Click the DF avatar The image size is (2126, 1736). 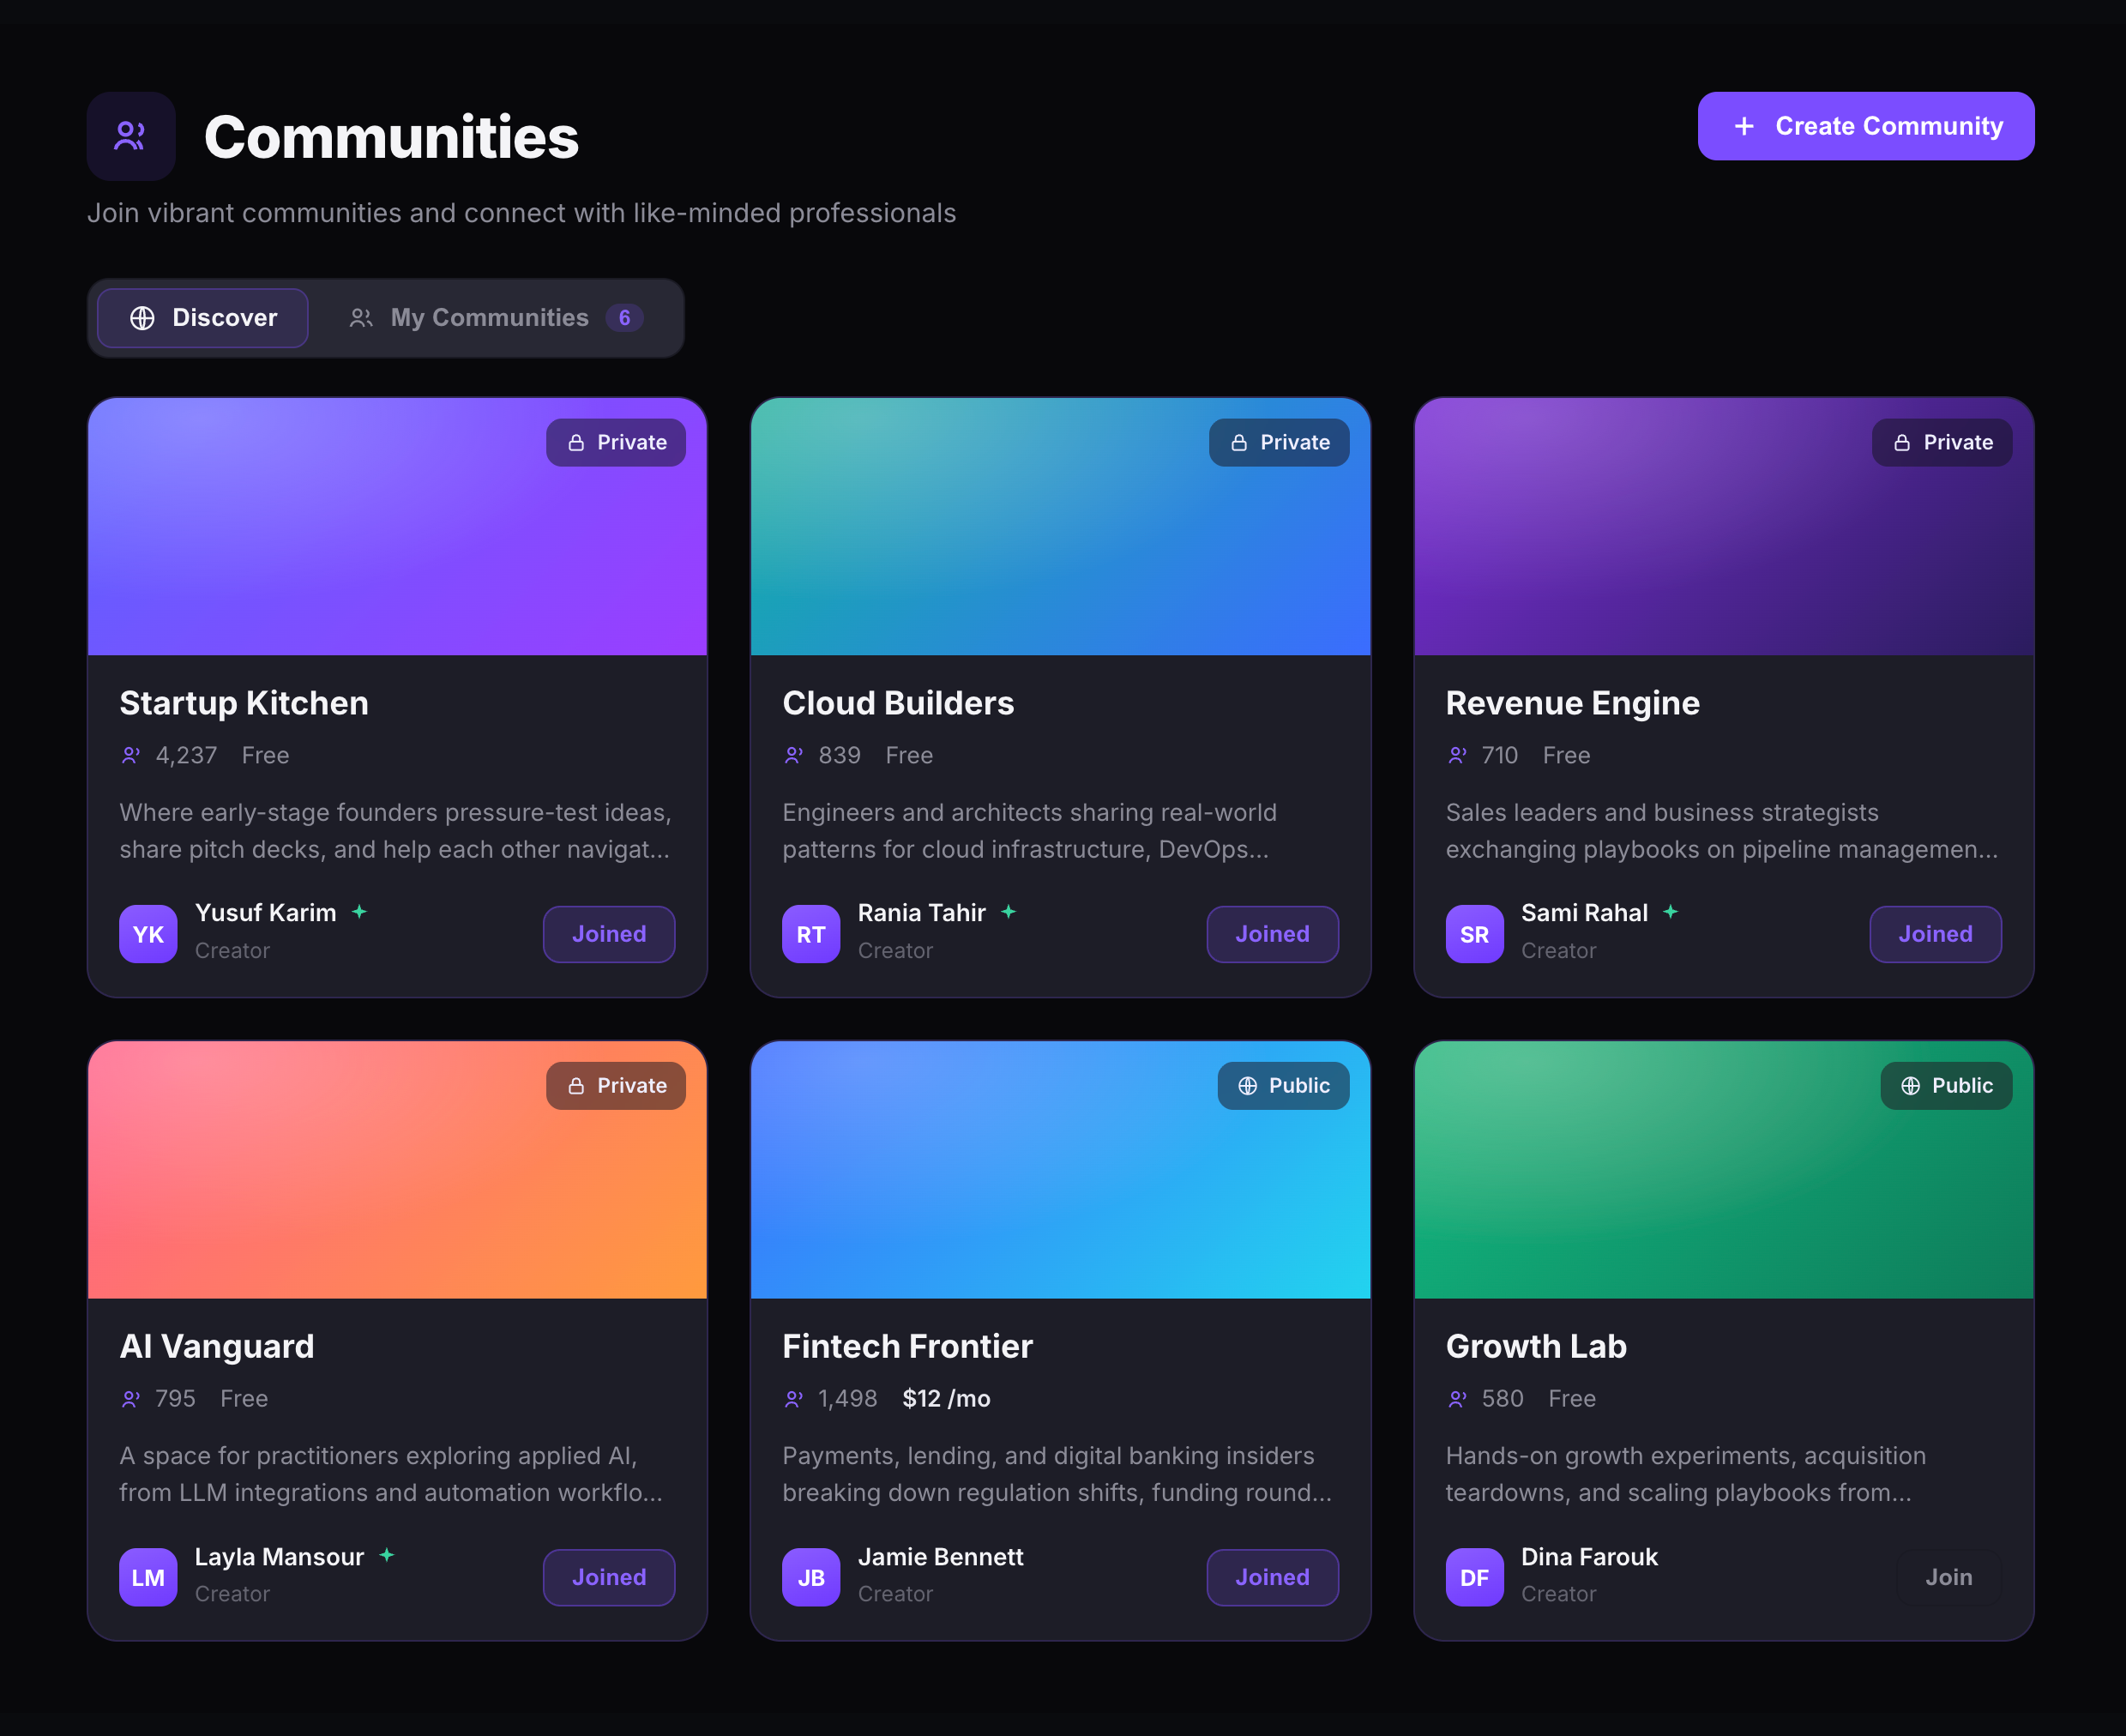(x=1475, y=1578)
